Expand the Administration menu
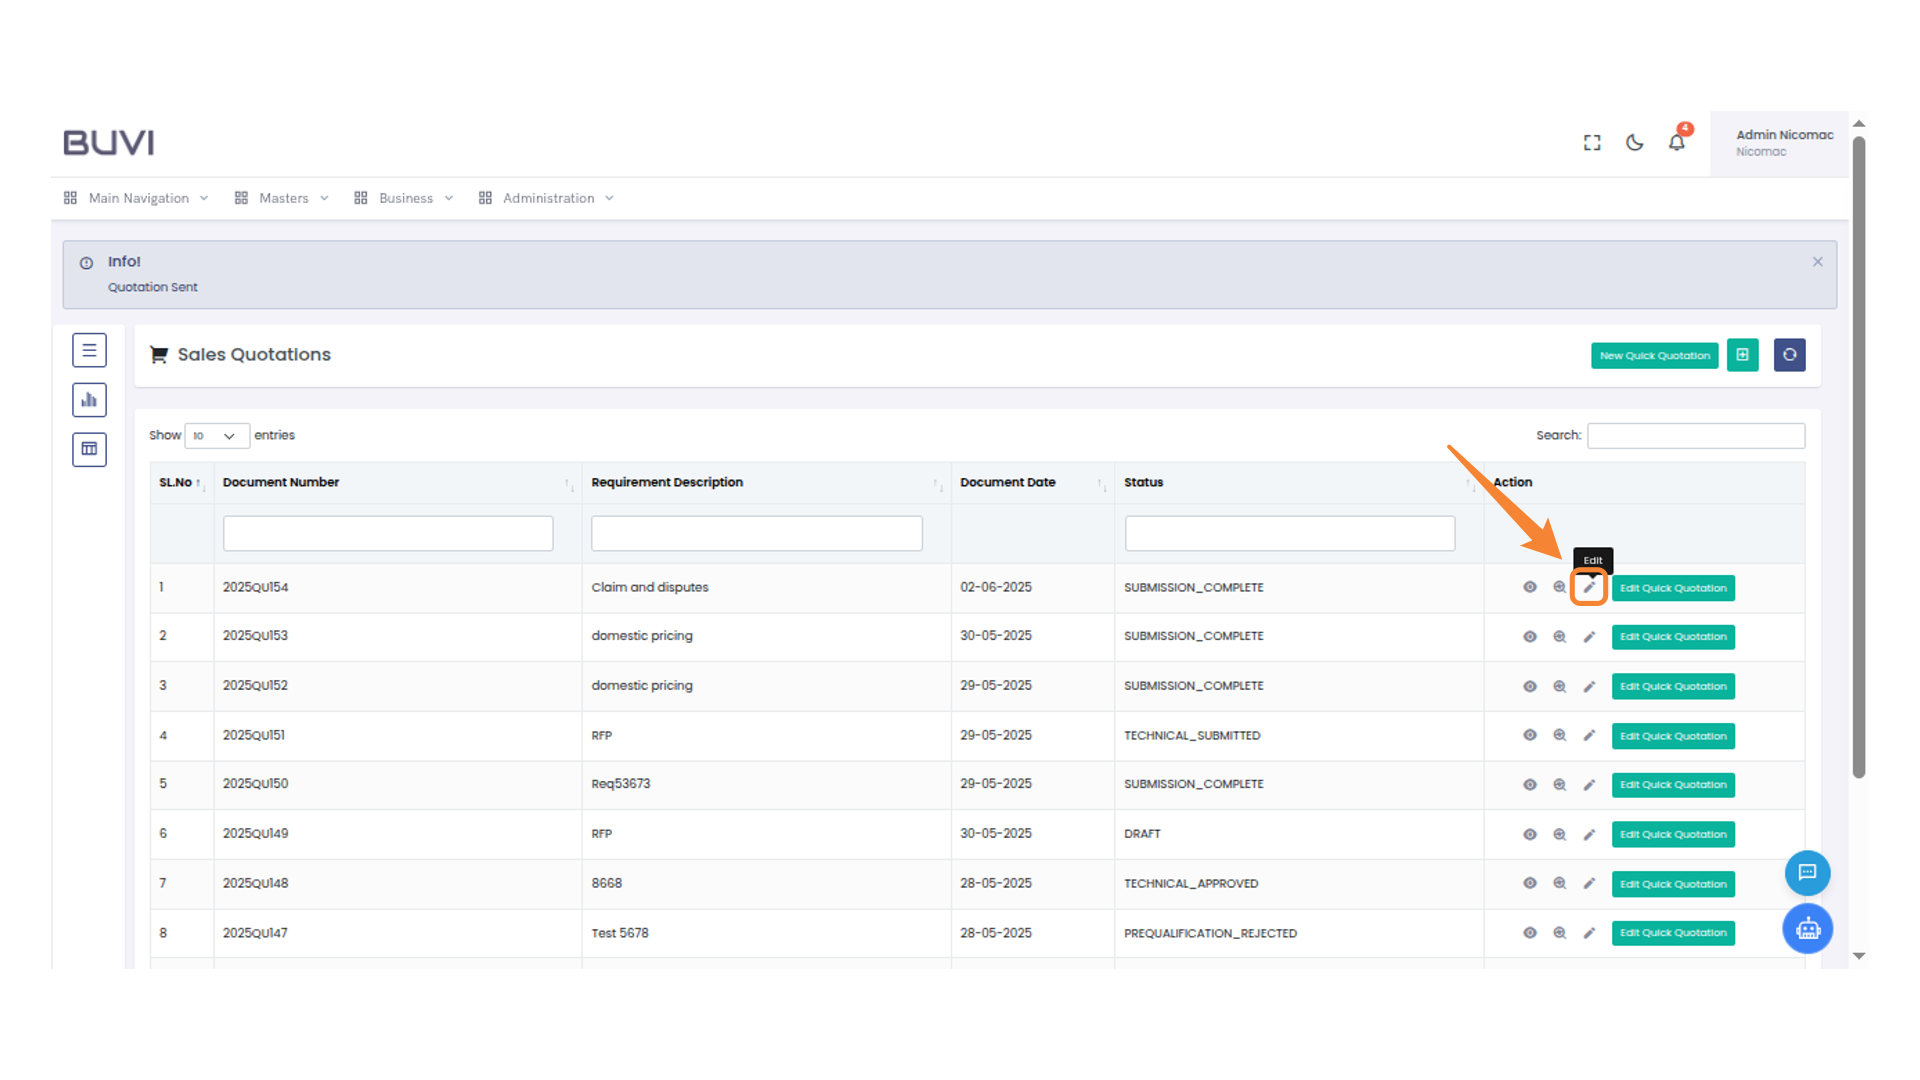Image resolution: width=1920 pixels, height=1080 pixels. click(547, 198)
